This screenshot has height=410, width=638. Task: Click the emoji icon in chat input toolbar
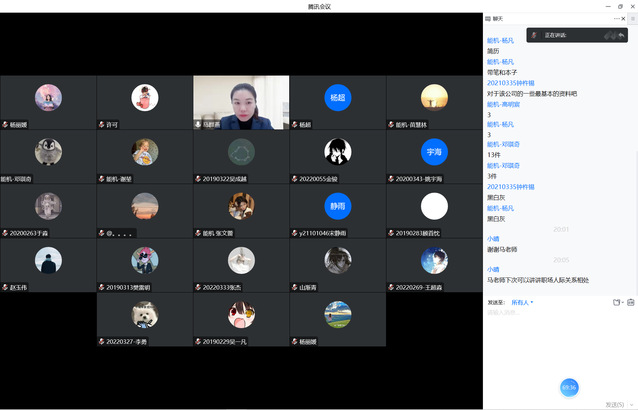pos(617,302)
